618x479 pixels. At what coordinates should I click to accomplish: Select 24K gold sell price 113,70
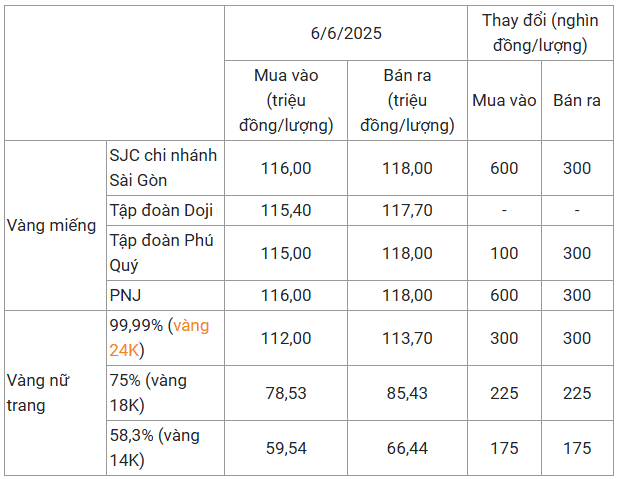coord(407,338)
